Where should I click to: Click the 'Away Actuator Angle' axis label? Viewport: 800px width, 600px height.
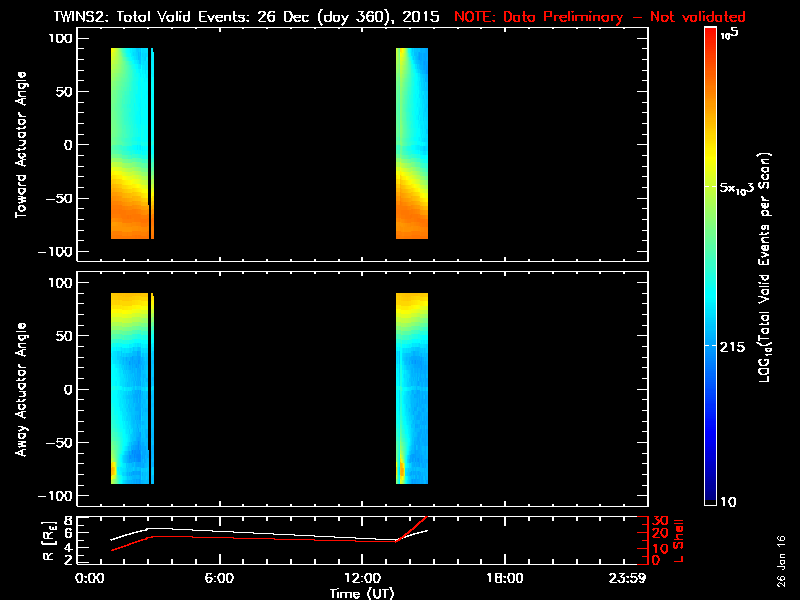point(19,389)
